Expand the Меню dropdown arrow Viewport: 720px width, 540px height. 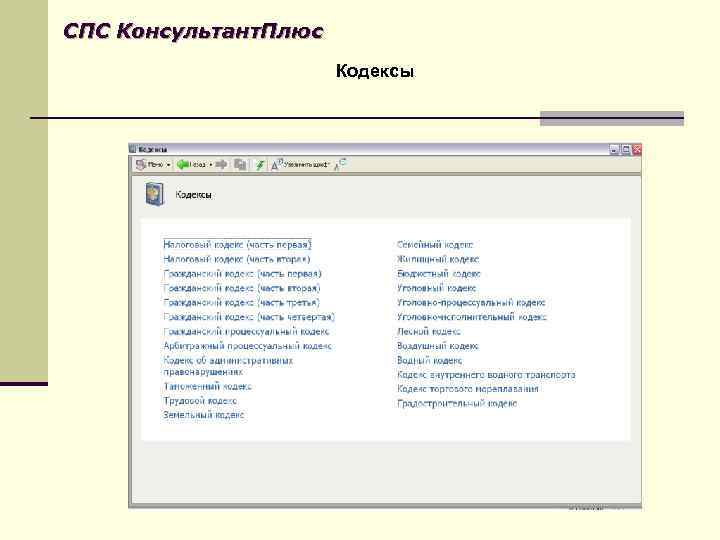pyautogui.click(x=169, y=165)
